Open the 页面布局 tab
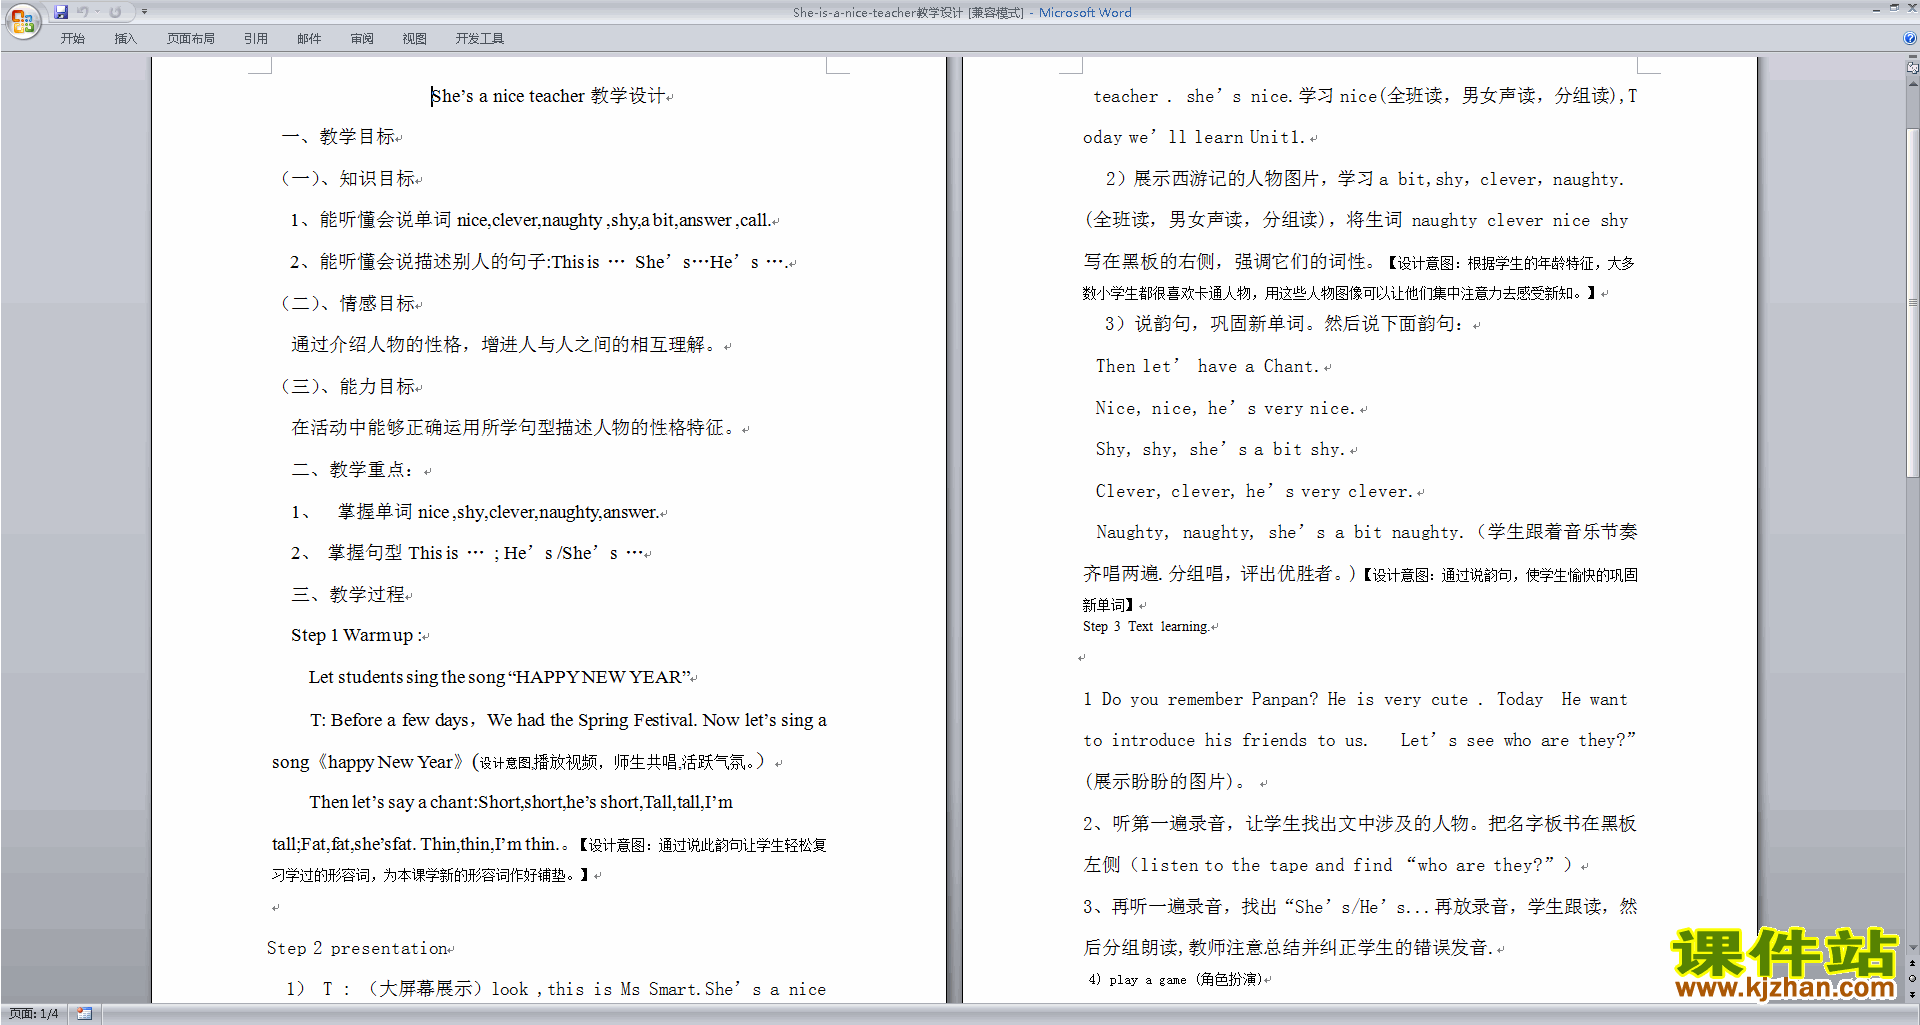This screenshot has height=1025, width=1920. click(190, 38)
